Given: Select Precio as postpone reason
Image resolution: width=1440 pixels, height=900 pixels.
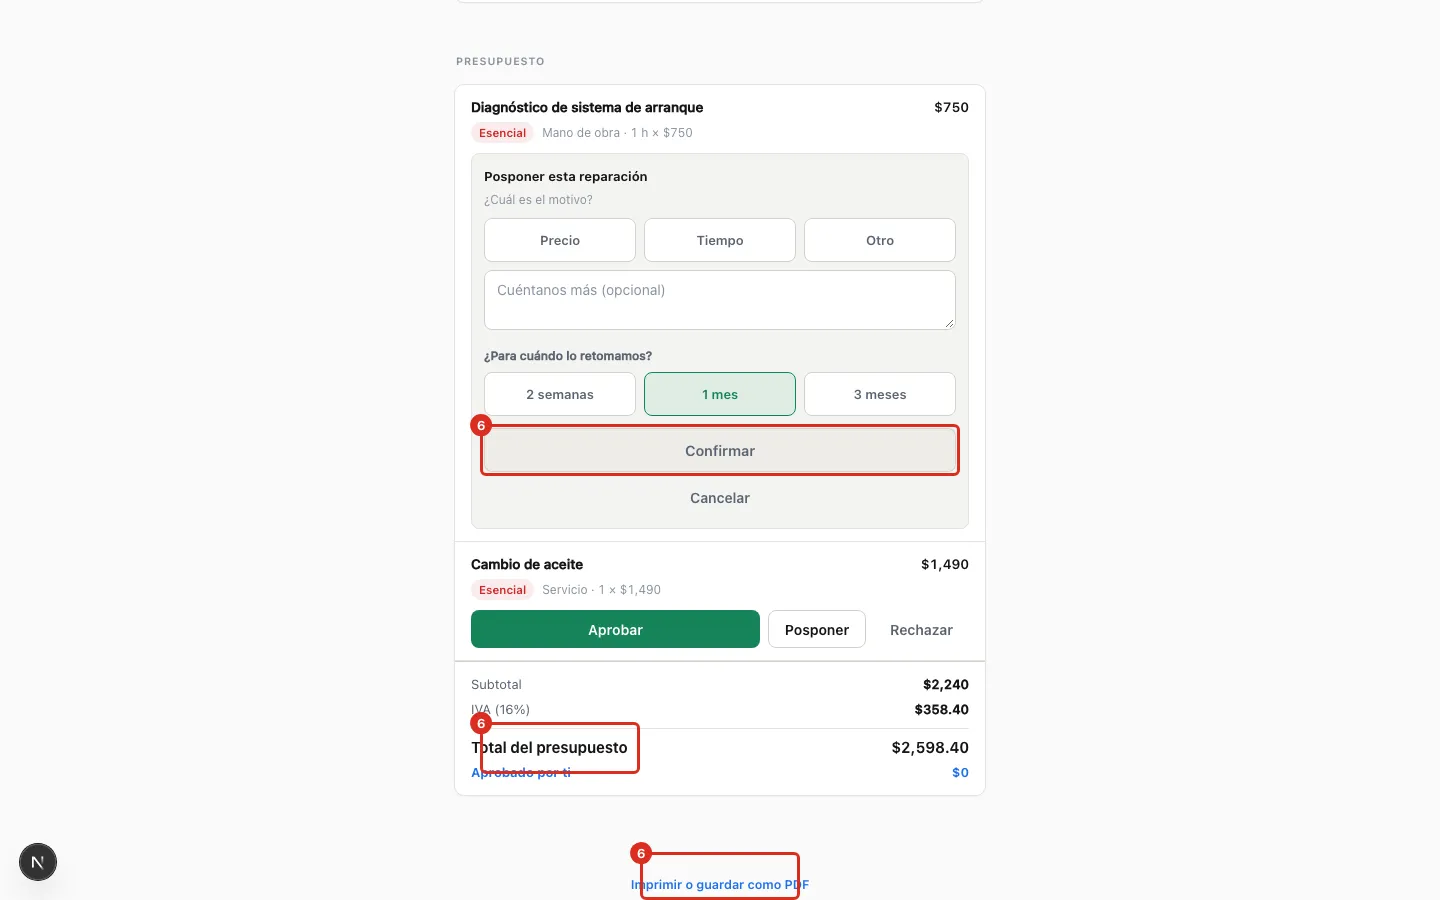Looking at the screenshot, I should (560, 240).
